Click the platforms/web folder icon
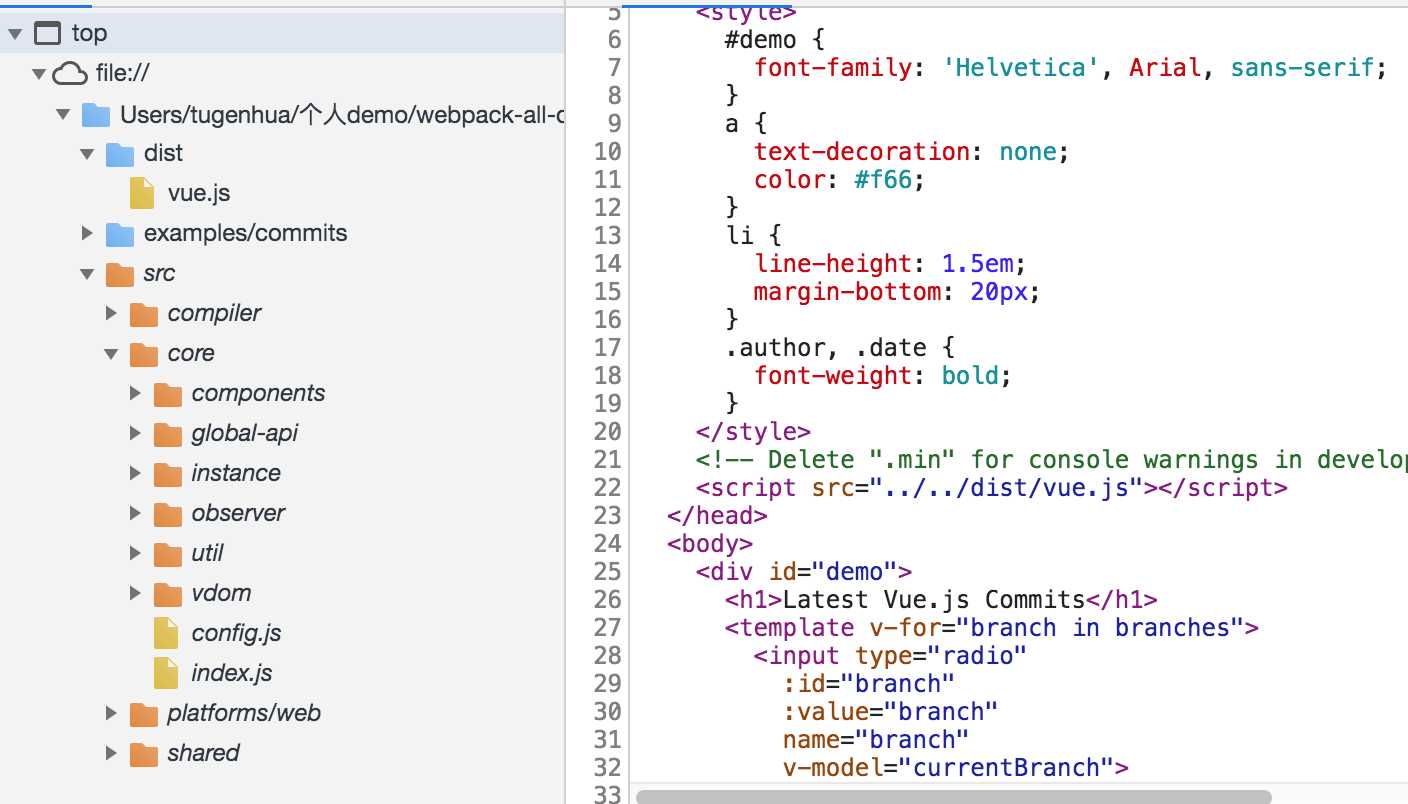 144,714
